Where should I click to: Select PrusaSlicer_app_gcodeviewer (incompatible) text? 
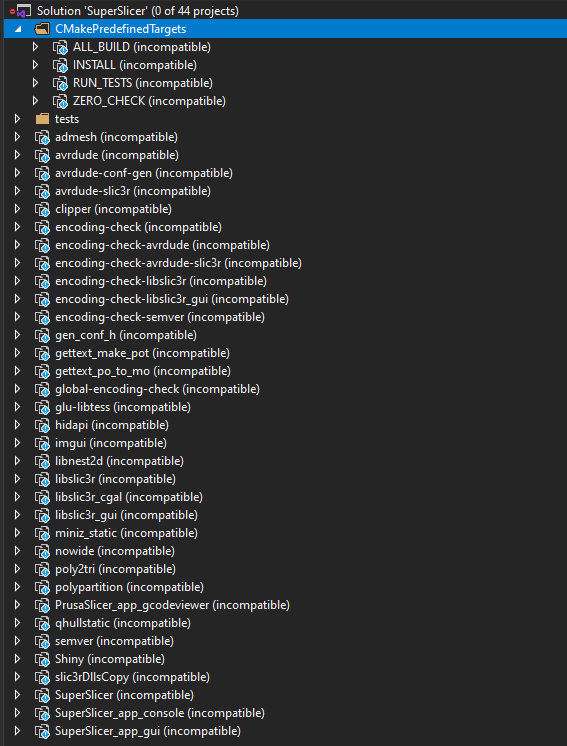(172, 605)
